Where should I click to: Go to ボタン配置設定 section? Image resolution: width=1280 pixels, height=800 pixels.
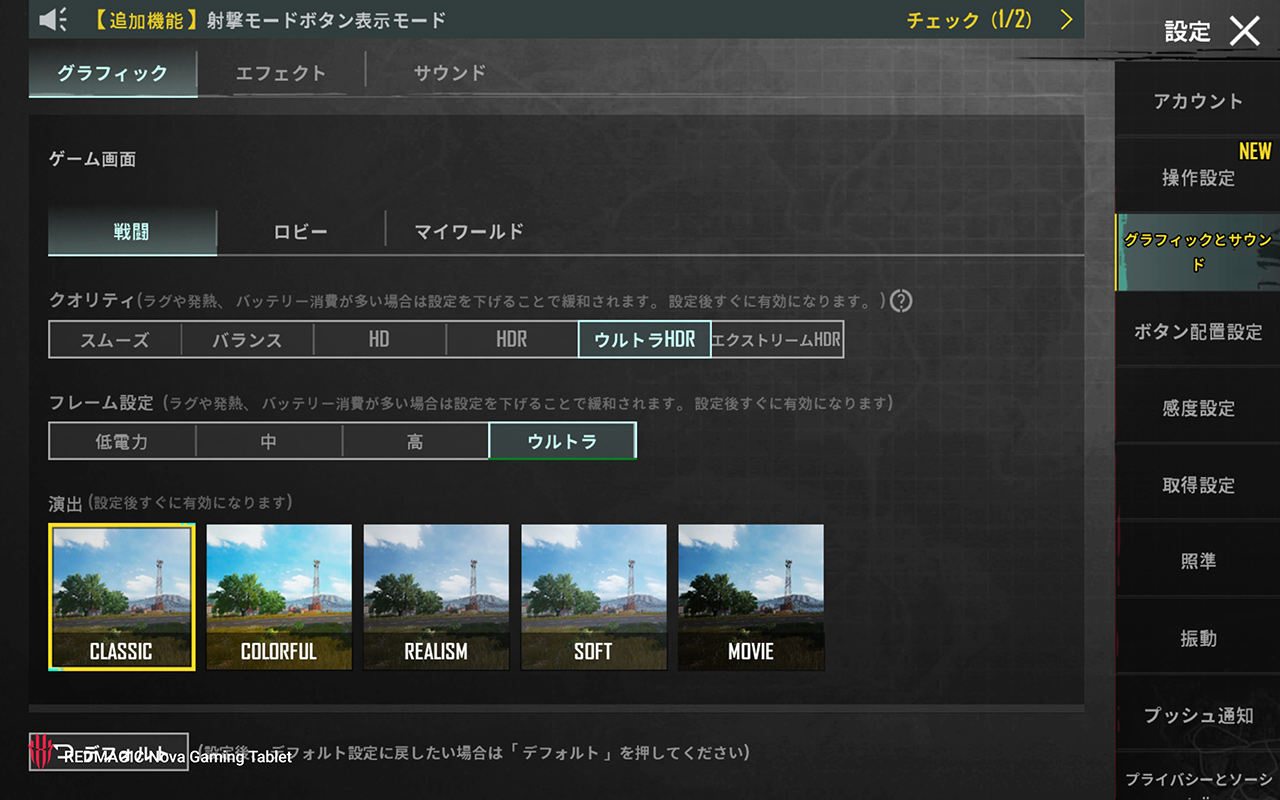pyautogui.click(x=1198, y=332)
